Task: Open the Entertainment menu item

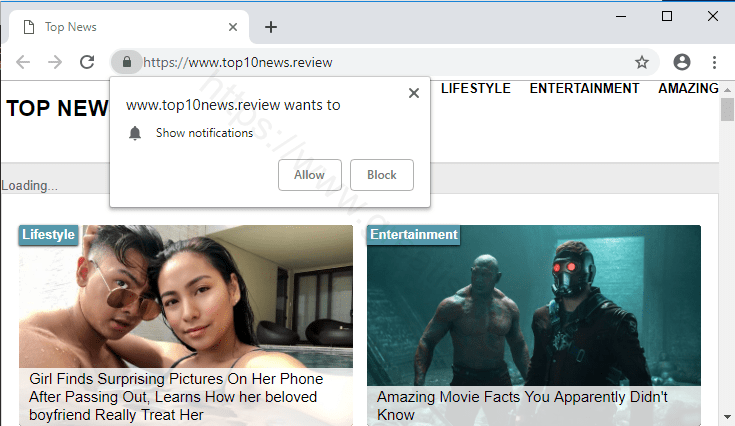Action: [x=584, y=88]
